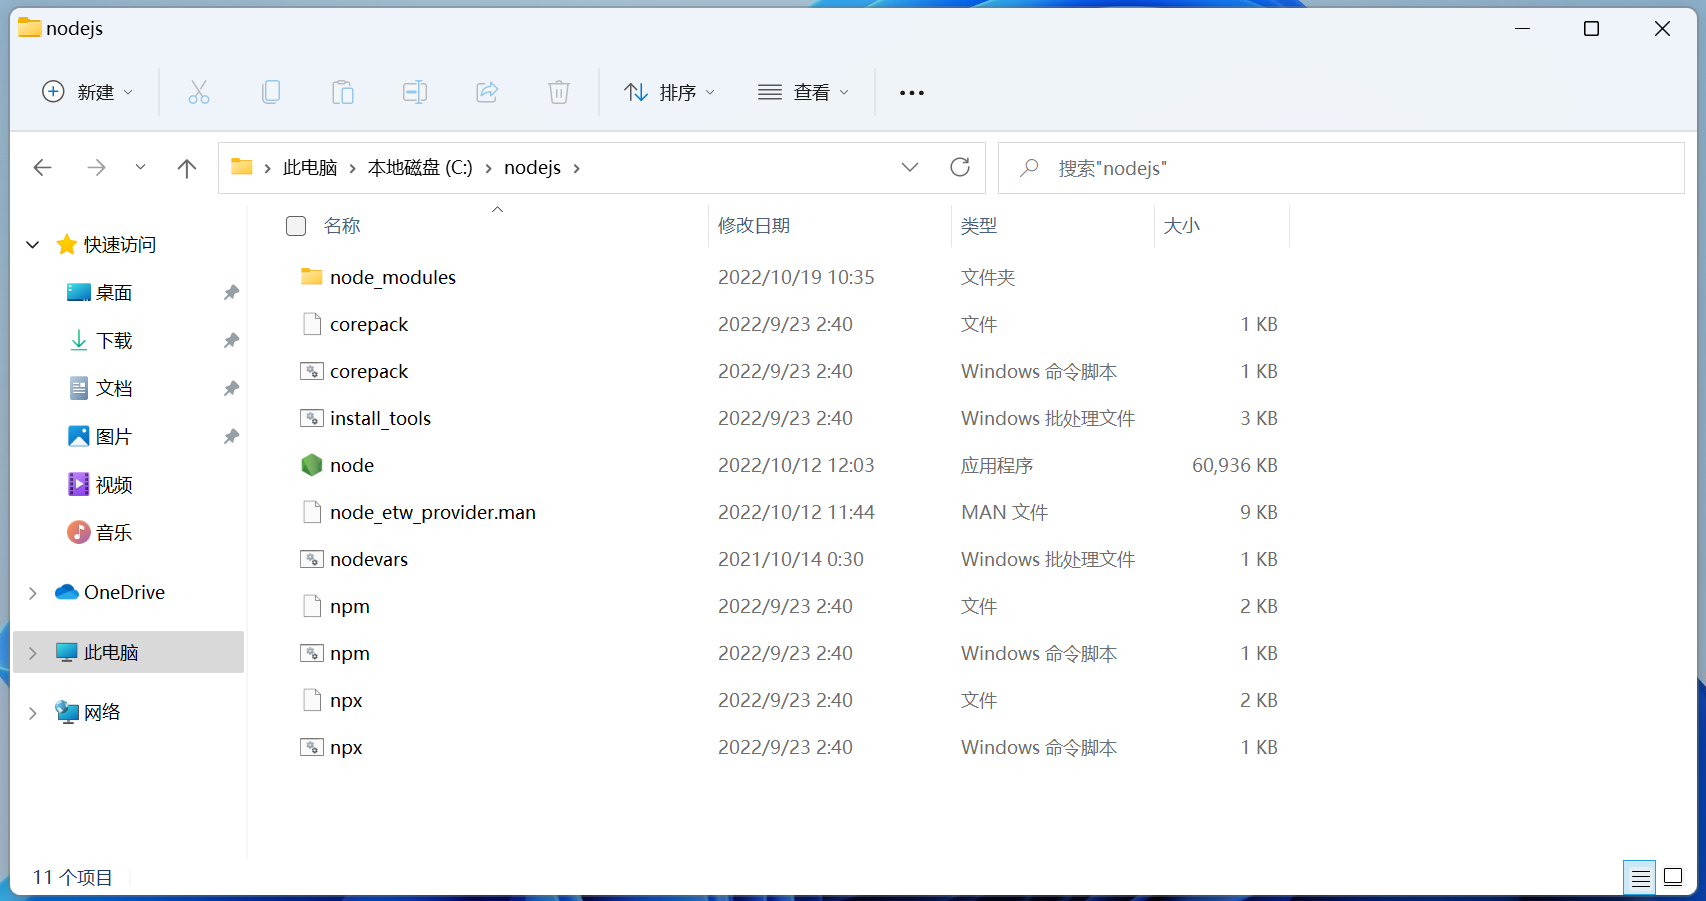
Task: Click the 2021/10/14 0:30 date cell
Action: pyautogui.click(x=791, y=559)
